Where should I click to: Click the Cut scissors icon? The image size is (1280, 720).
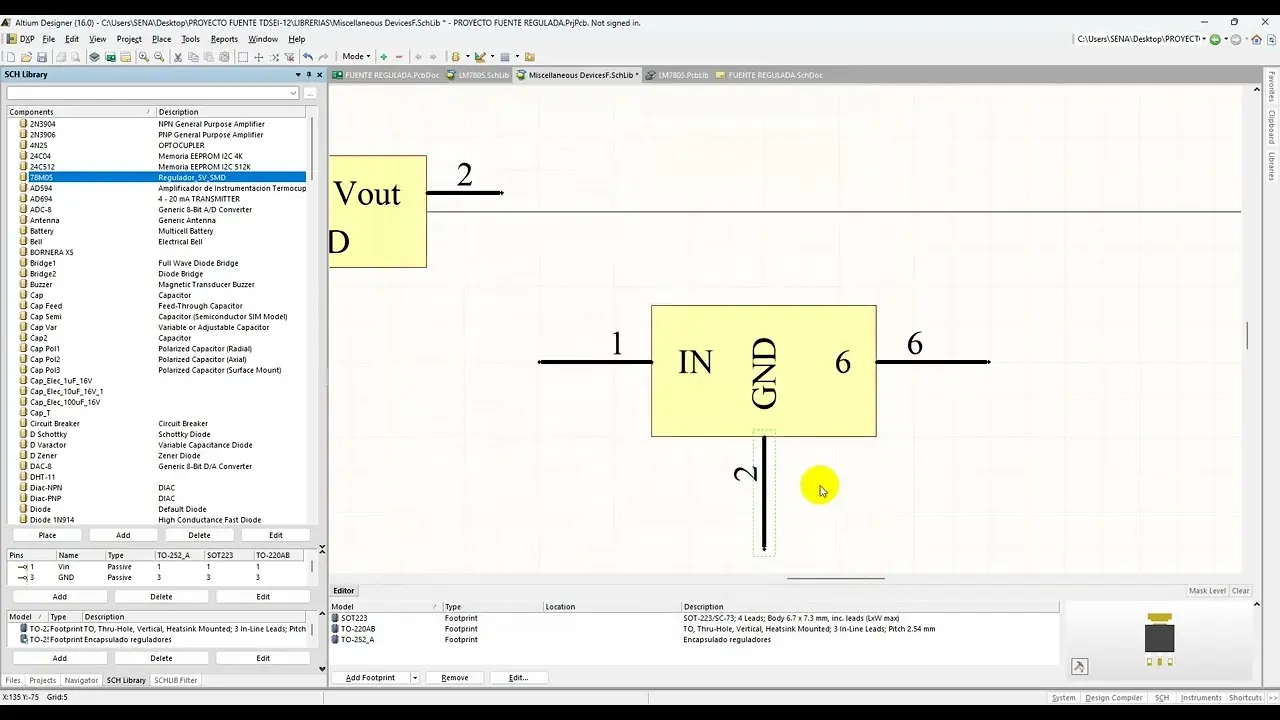point(178,57)
